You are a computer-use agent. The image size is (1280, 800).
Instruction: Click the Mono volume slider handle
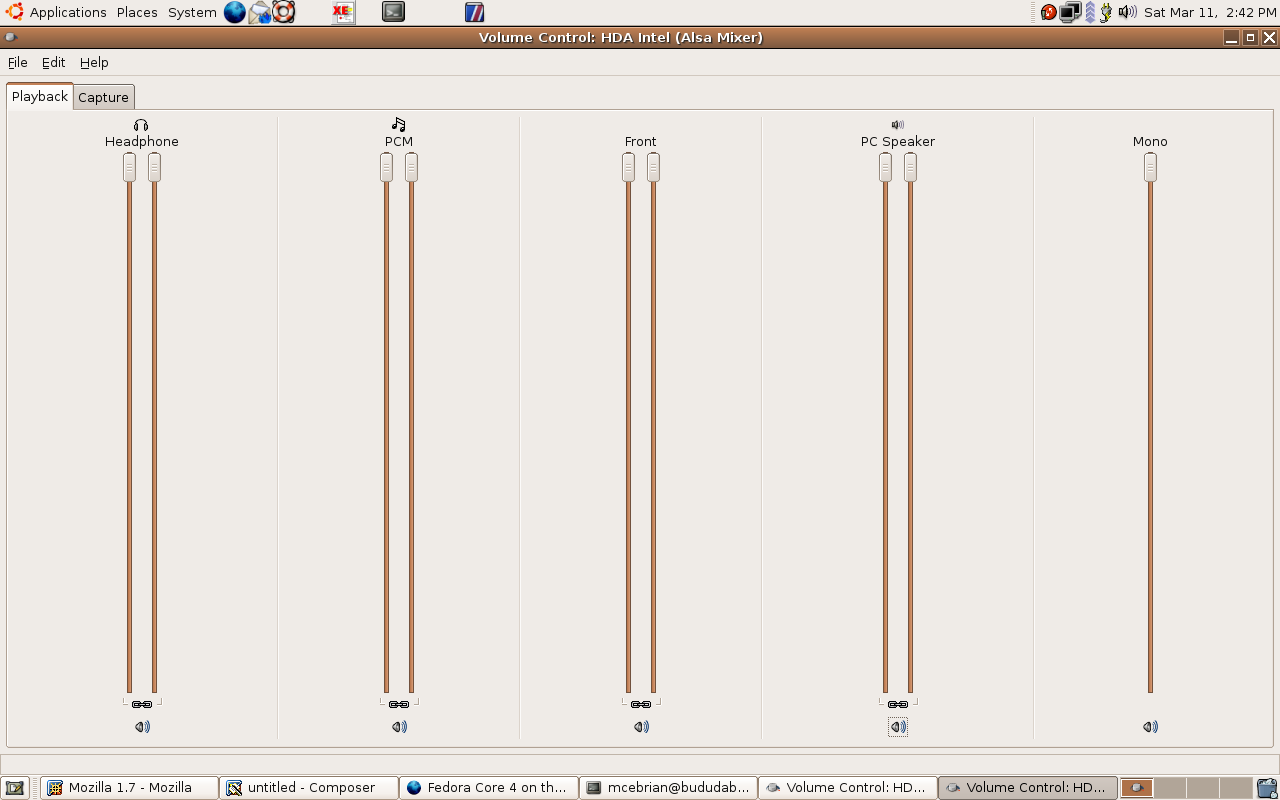1150,167
